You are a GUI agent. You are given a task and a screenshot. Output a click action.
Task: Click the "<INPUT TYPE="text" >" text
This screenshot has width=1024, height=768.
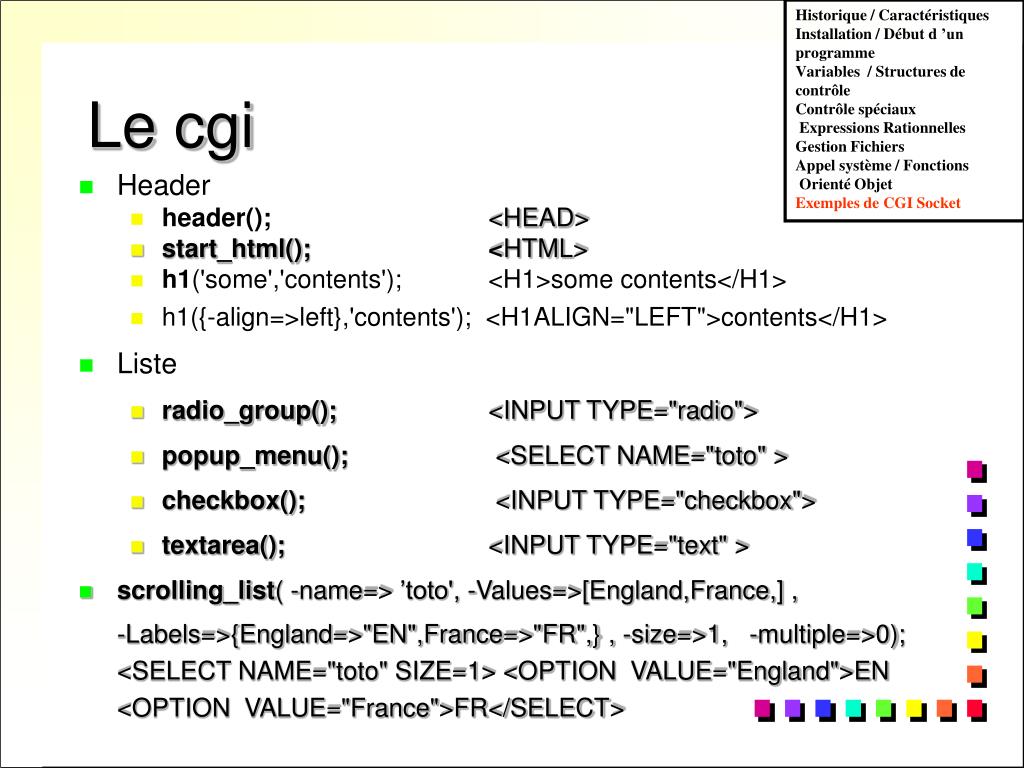(618, 545)
